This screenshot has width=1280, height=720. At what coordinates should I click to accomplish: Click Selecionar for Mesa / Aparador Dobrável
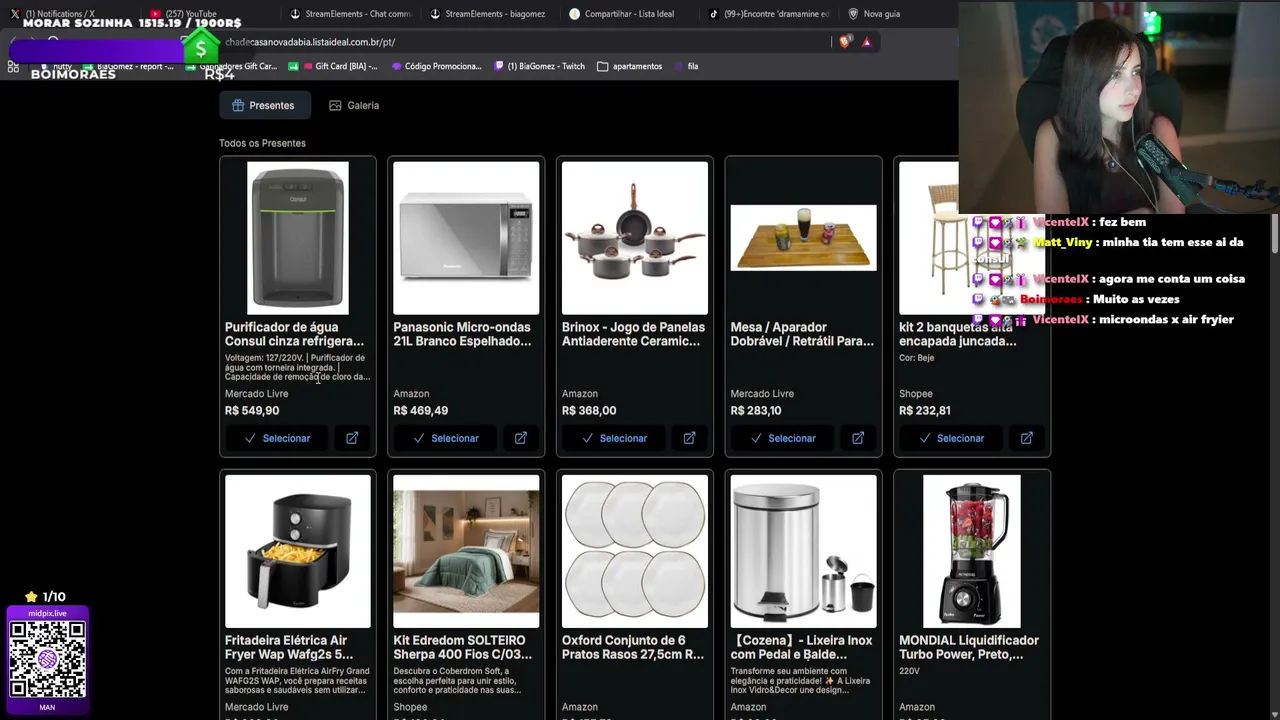[x=783, y=438]
